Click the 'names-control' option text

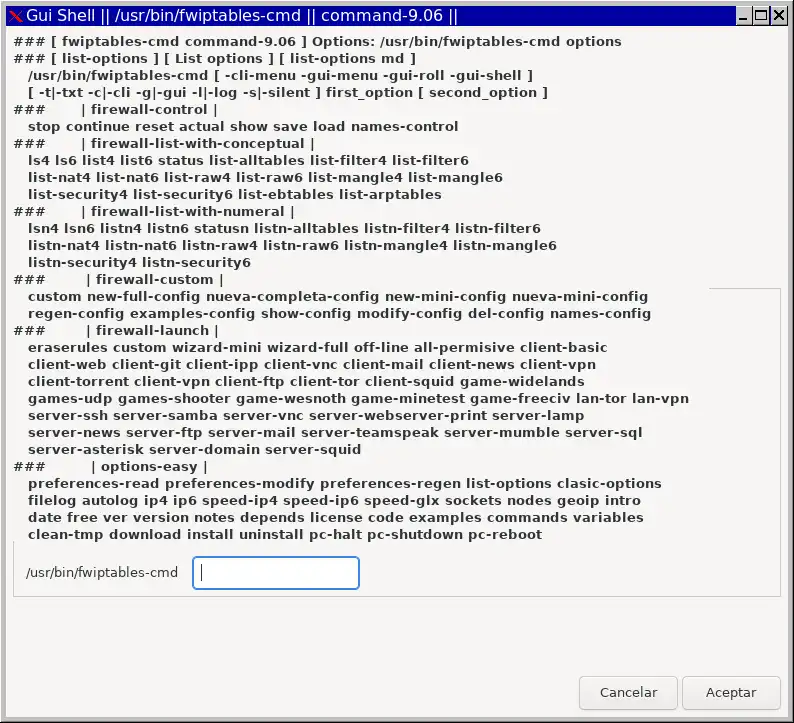[x=405, y=127]
